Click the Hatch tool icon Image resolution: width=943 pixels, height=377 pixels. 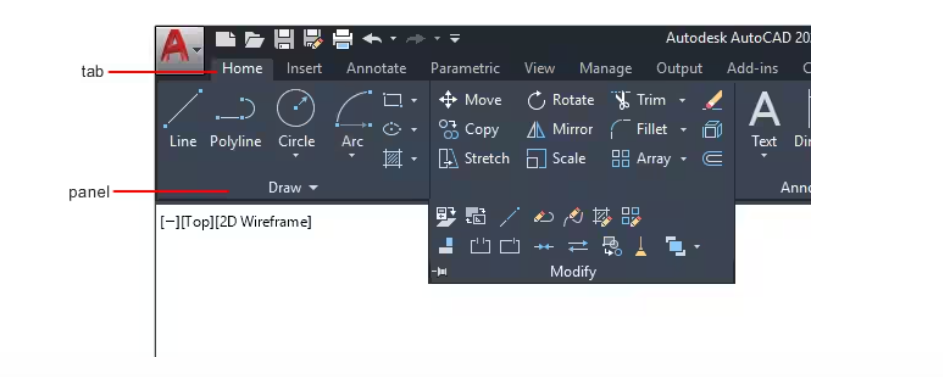tap(392, 159)
